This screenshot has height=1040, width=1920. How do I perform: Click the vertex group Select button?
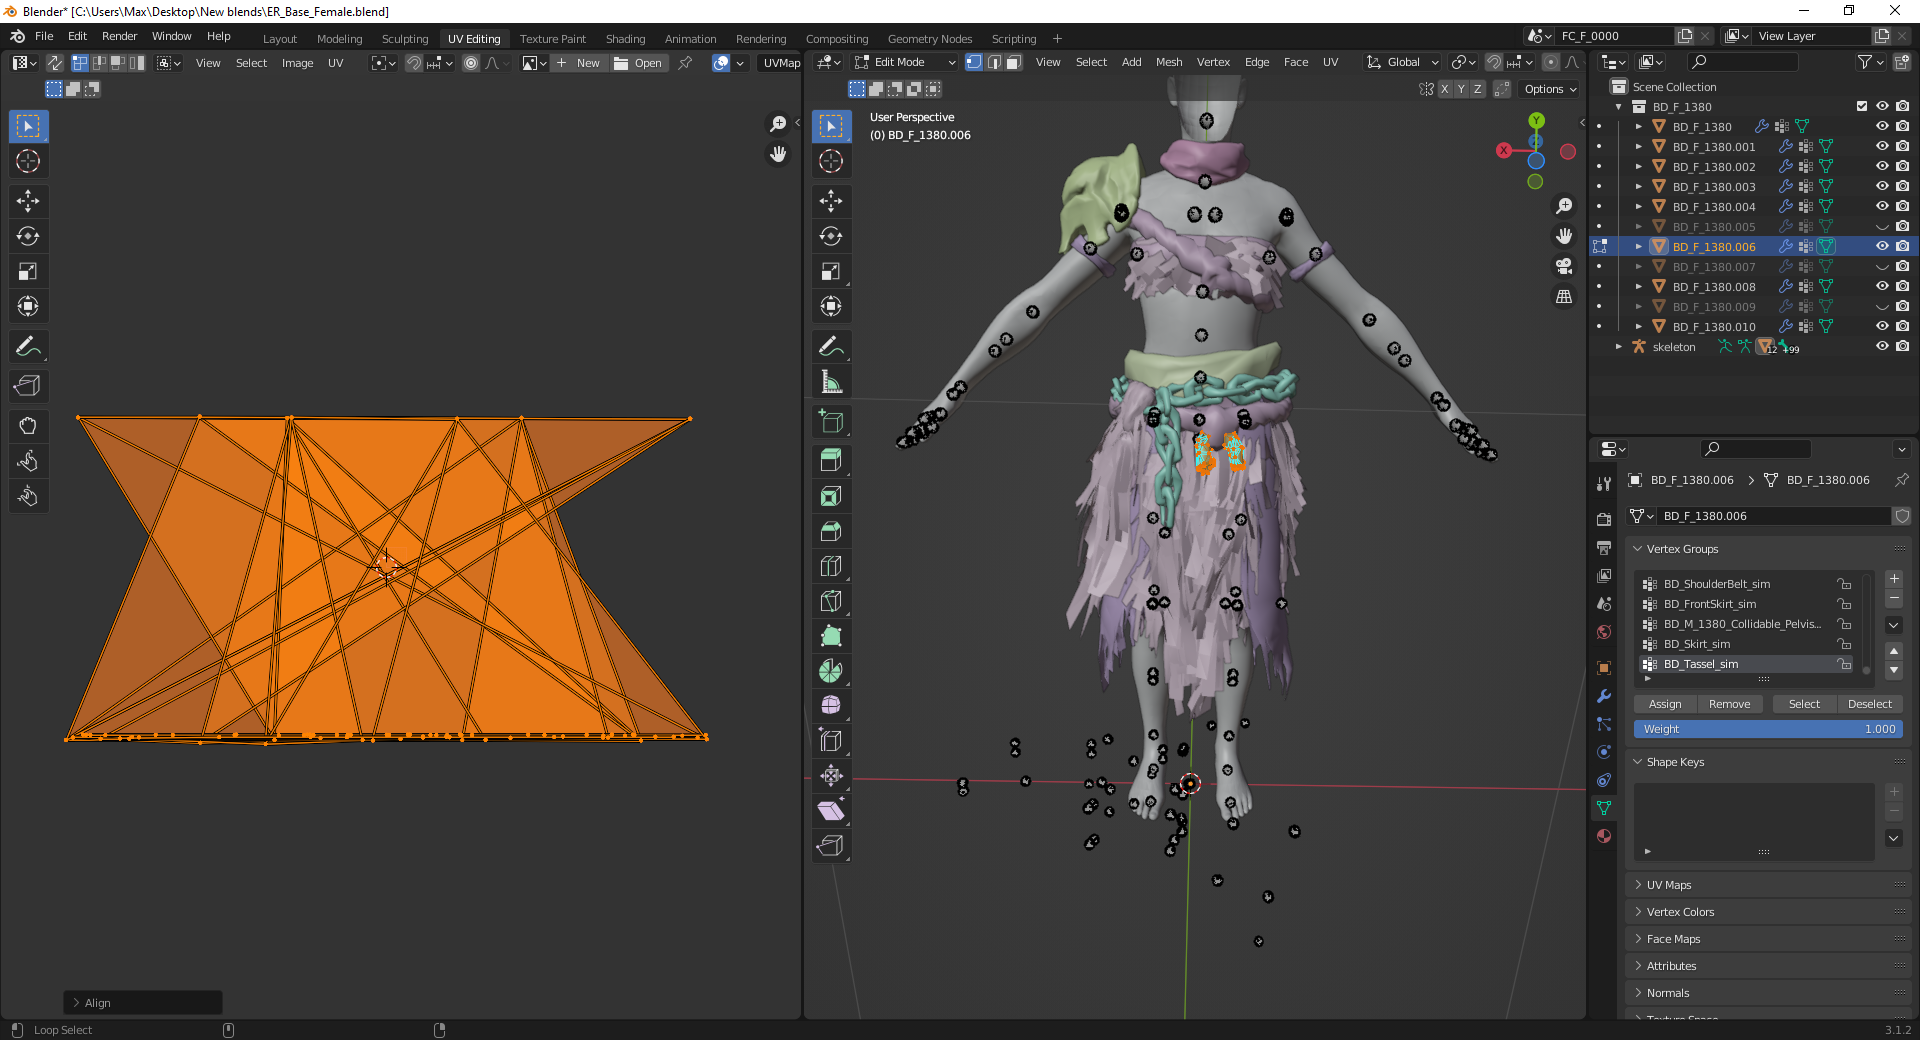click(1804, 704)
